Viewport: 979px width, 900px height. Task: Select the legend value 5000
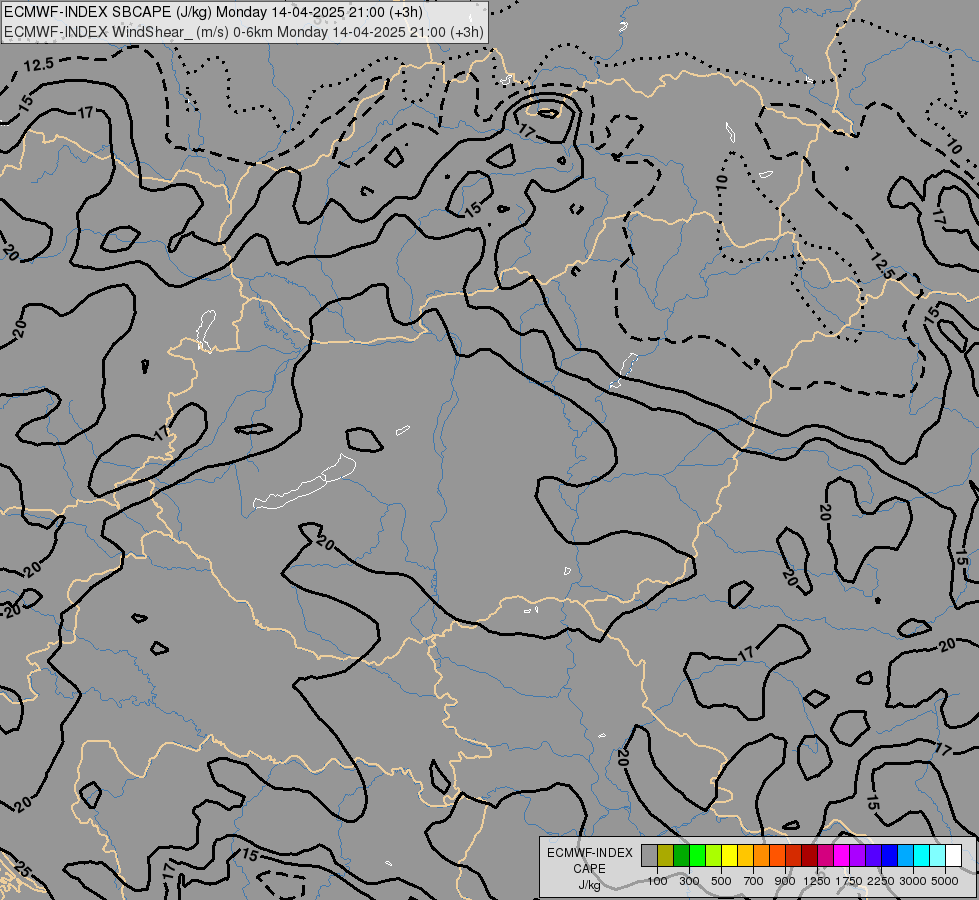[945, 881]
